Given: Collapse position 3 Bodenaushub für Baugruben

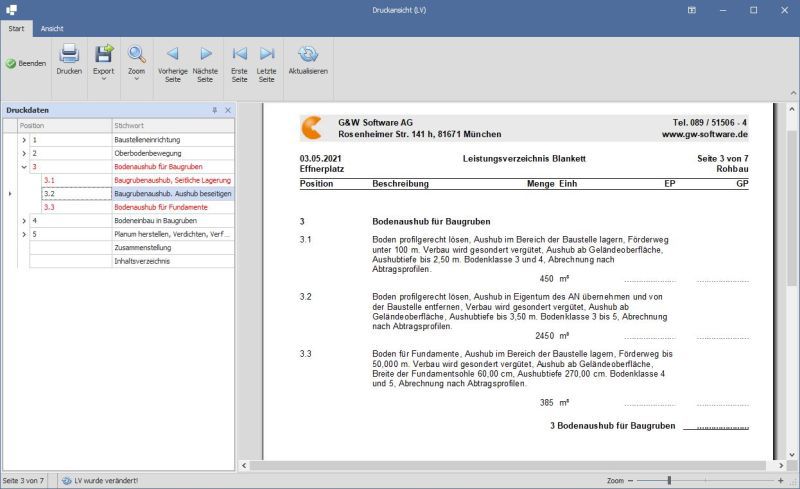Looking at the screenshot, I should point(24,167).
